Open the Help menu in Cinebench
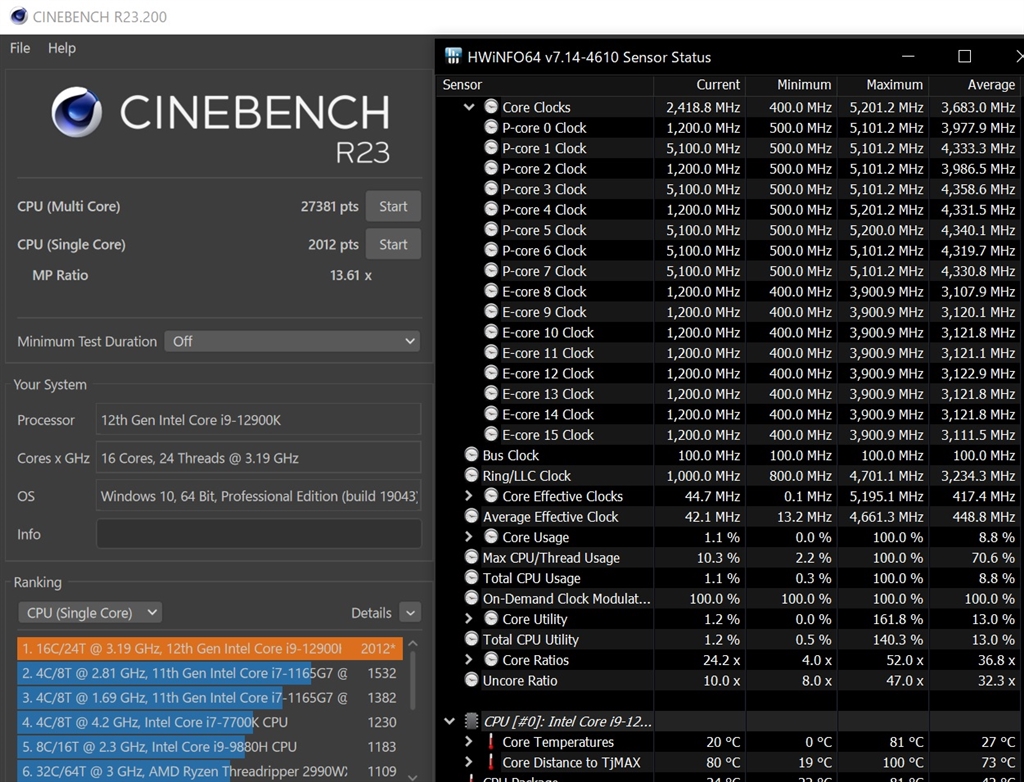Screen dimensions: 1024x782 [61, 48]
